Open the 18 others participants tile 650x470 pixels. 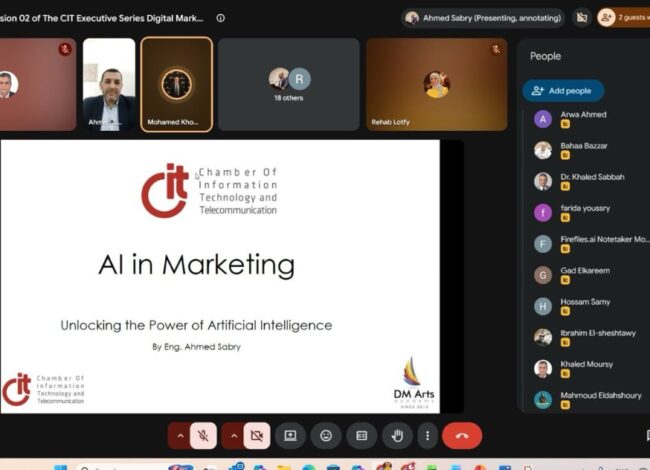pos(289,85)
